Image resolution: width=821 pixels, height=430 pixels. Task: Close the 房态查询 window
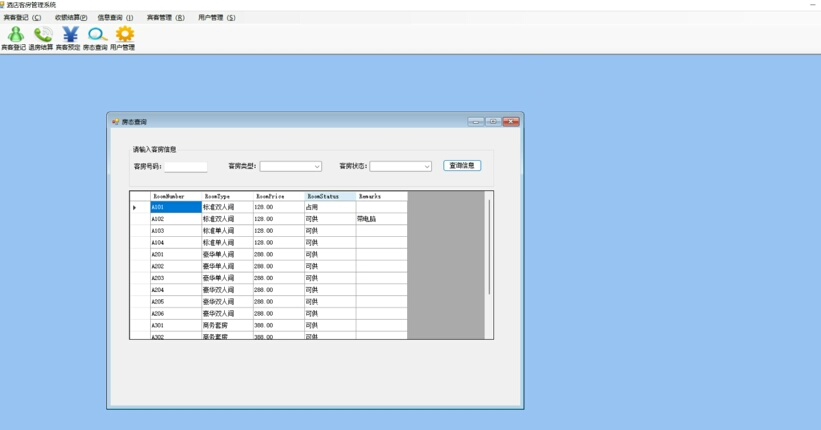(511, 122)
